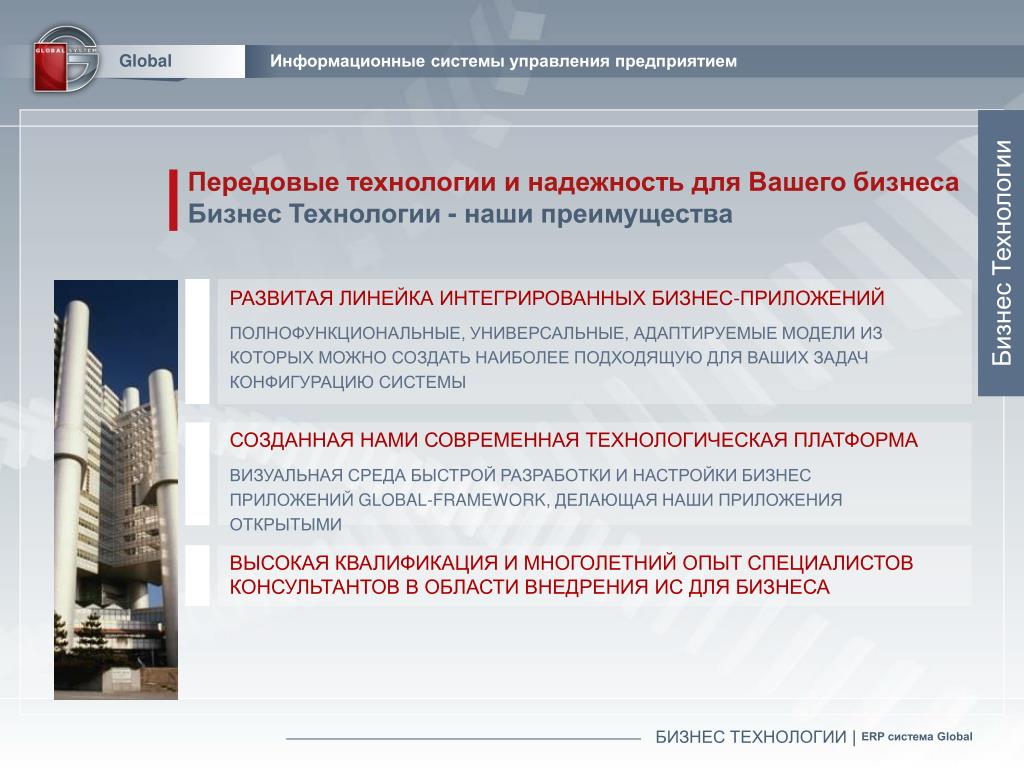Click paragraph starting "ВИЗУАЛЬНАЯ СРЕДА БЫСТРОЙ РАЗРАБОТКИ"
The image size is (1024, 768).
pyautogui.click(x=536, y=500)
